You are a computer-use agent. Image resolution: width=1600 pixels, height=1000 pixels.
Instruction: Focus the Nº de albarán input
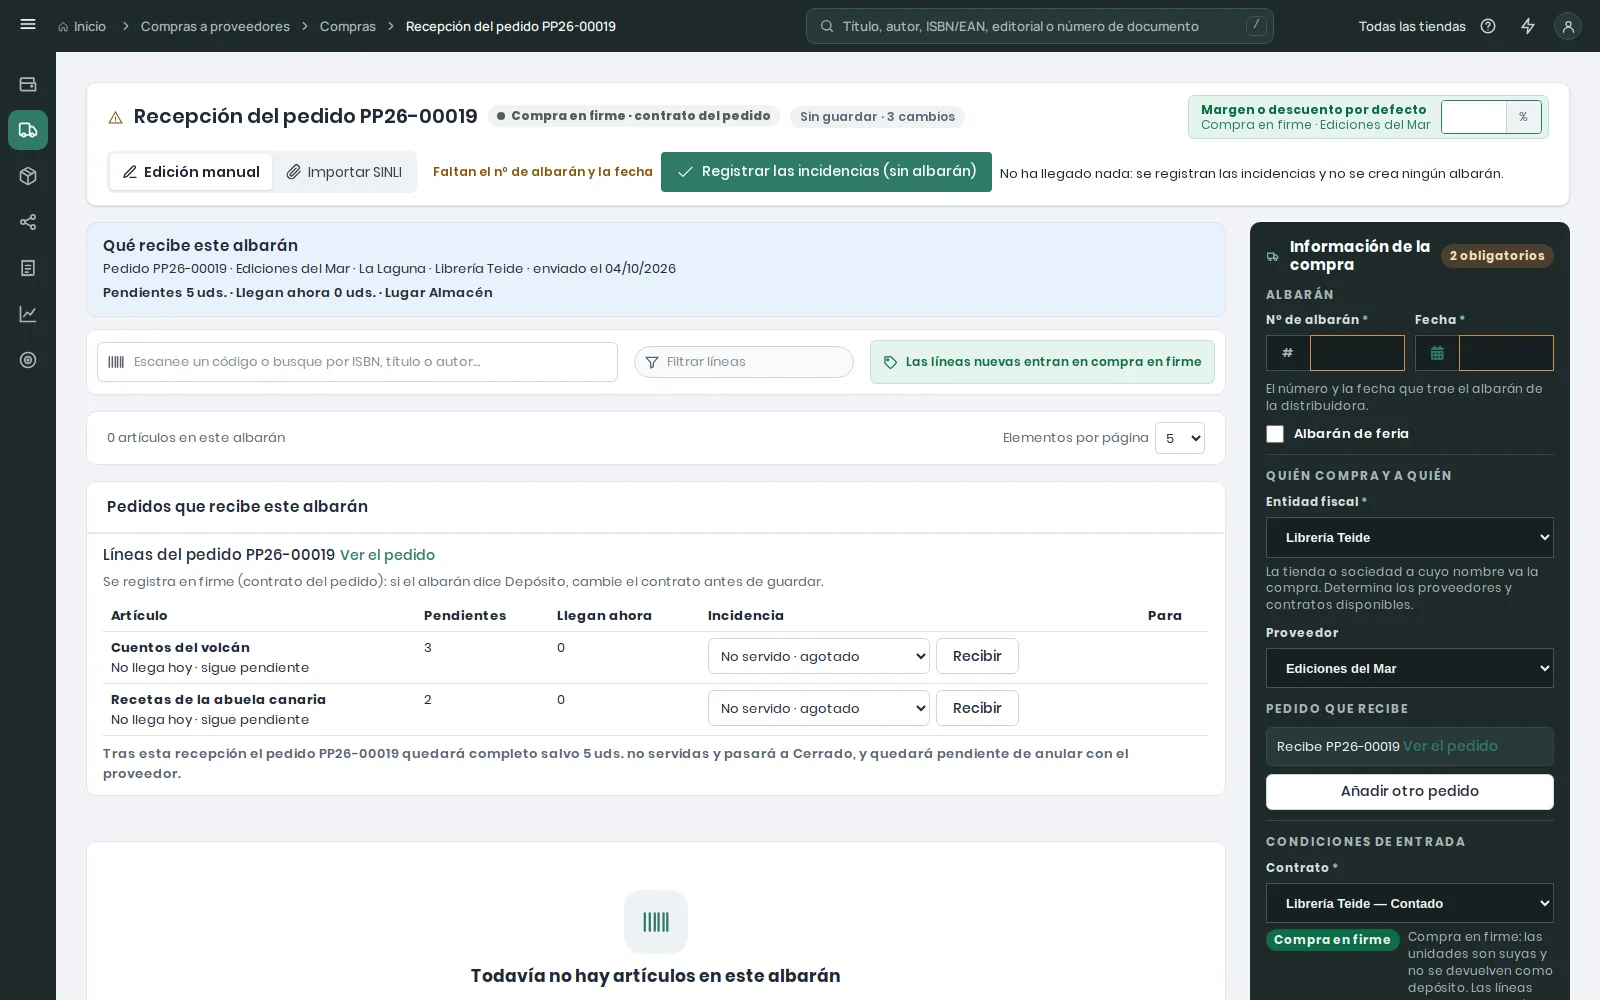(x=1357, y=353)
